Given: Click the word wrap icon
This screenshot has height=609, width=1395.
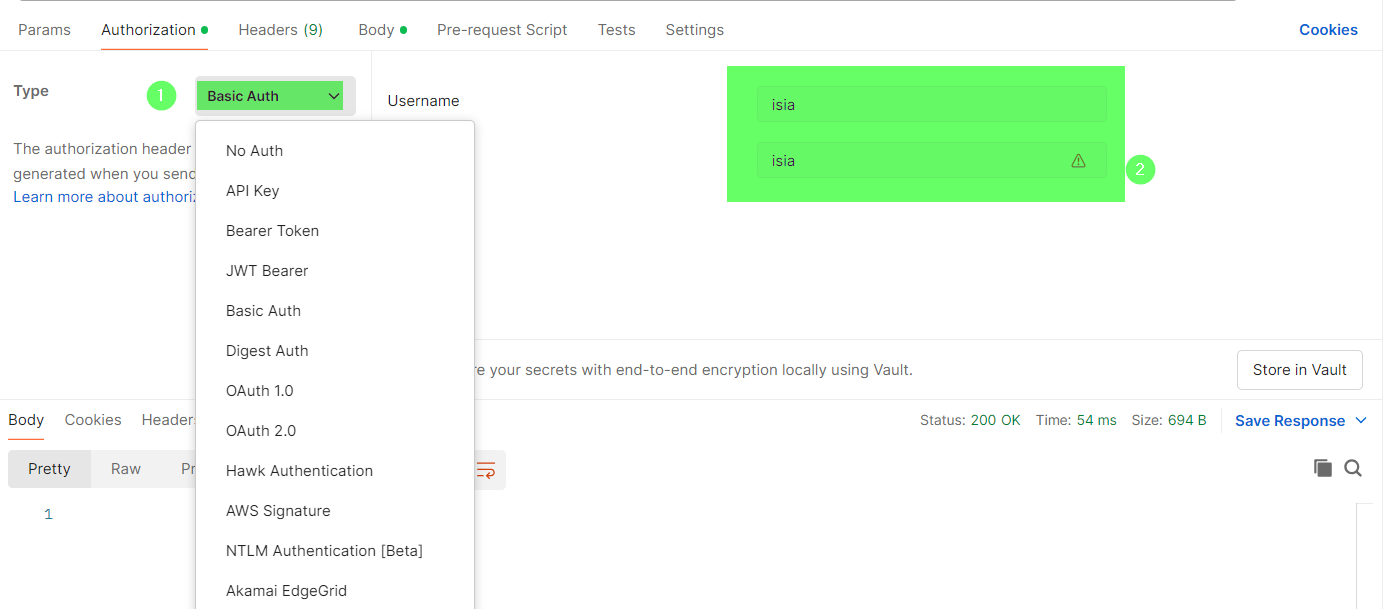Looking at the screenshot, I should point(486,469).
